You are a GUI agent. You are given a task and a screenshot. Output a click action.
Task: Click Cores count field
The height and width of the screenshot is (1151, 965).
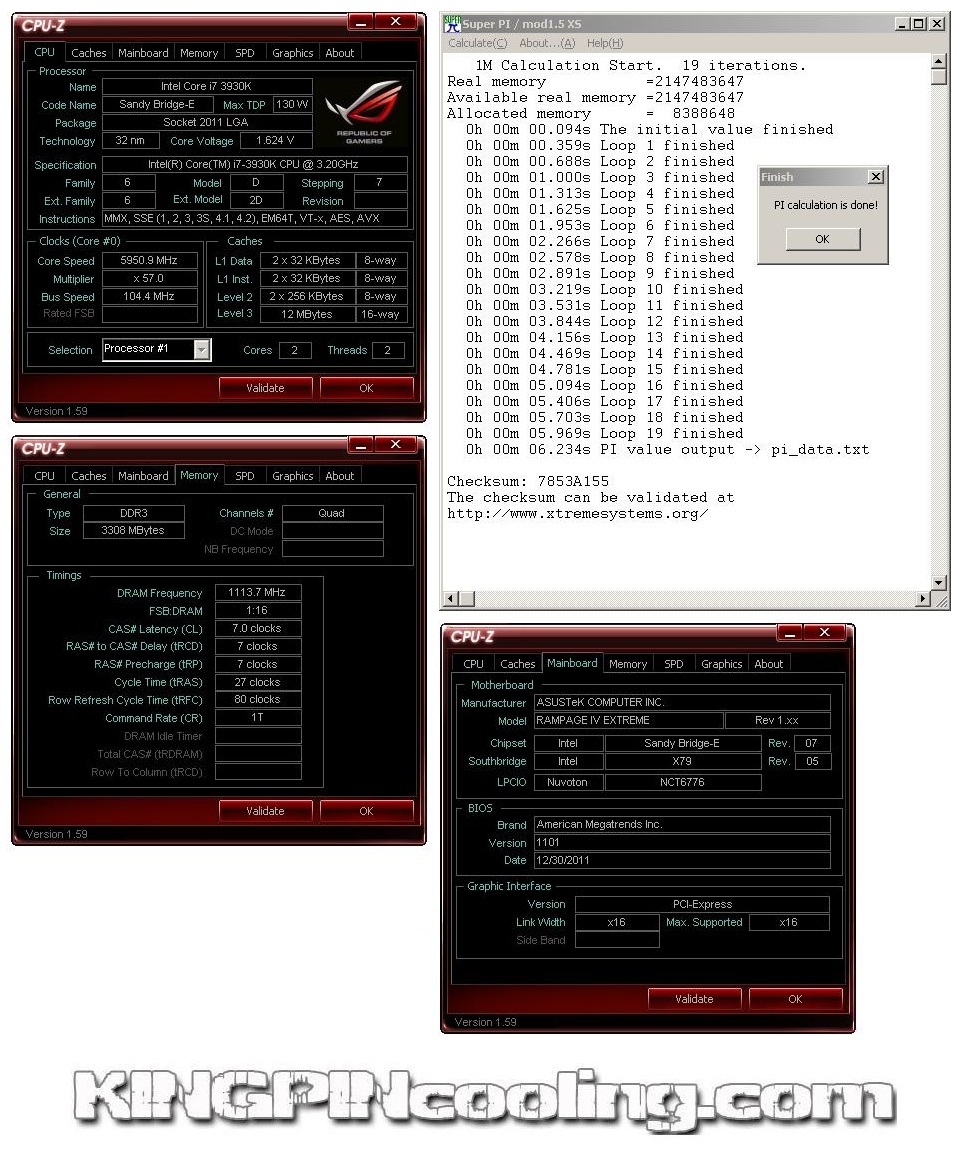(295, 350)
